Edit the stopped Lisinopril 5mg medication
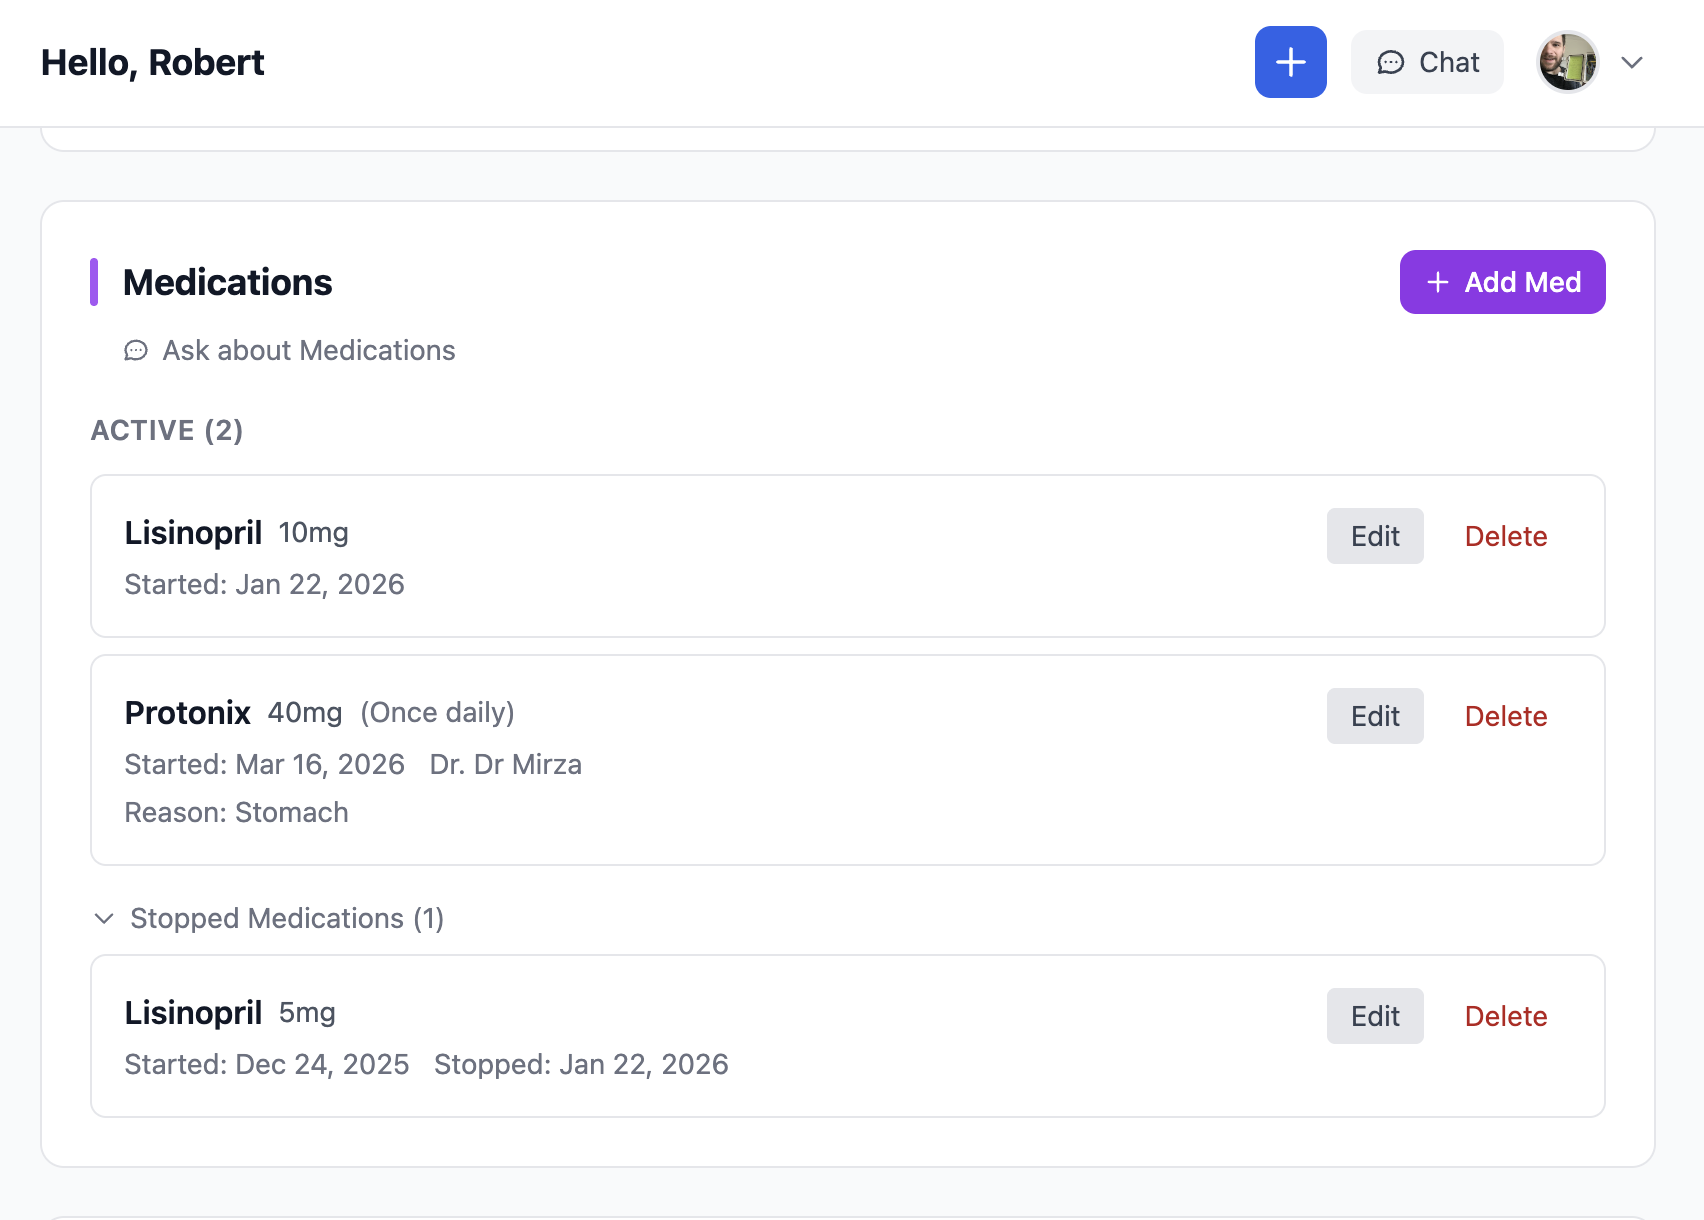This screenshot has height=1220, width=1704. click(x=1375, y=1016)
